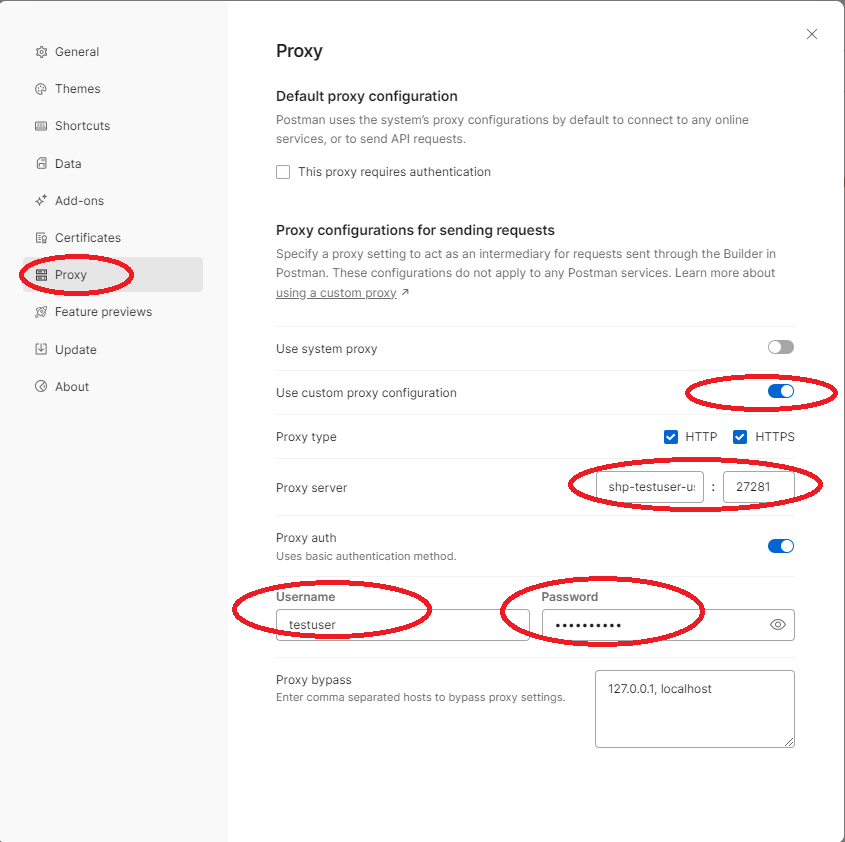Open the 'using a custom proxy' link

click(x=336, y=293)
